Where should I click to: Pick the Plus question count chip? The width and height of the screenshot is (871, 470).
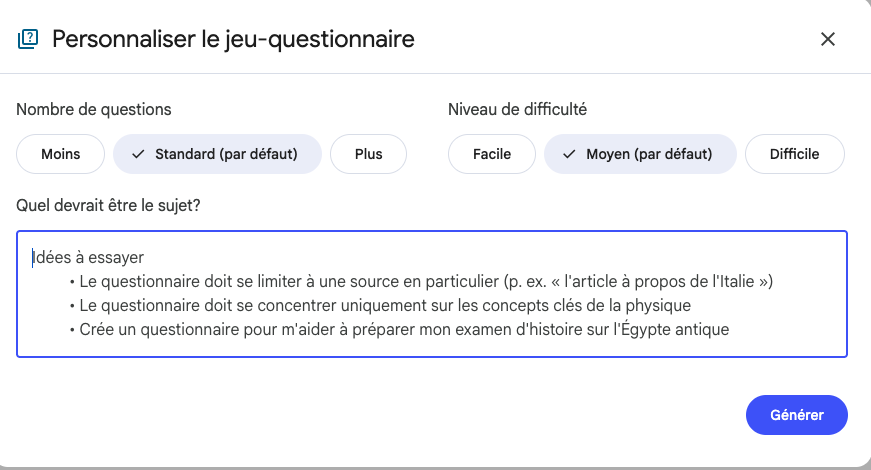tap(368, 154)
